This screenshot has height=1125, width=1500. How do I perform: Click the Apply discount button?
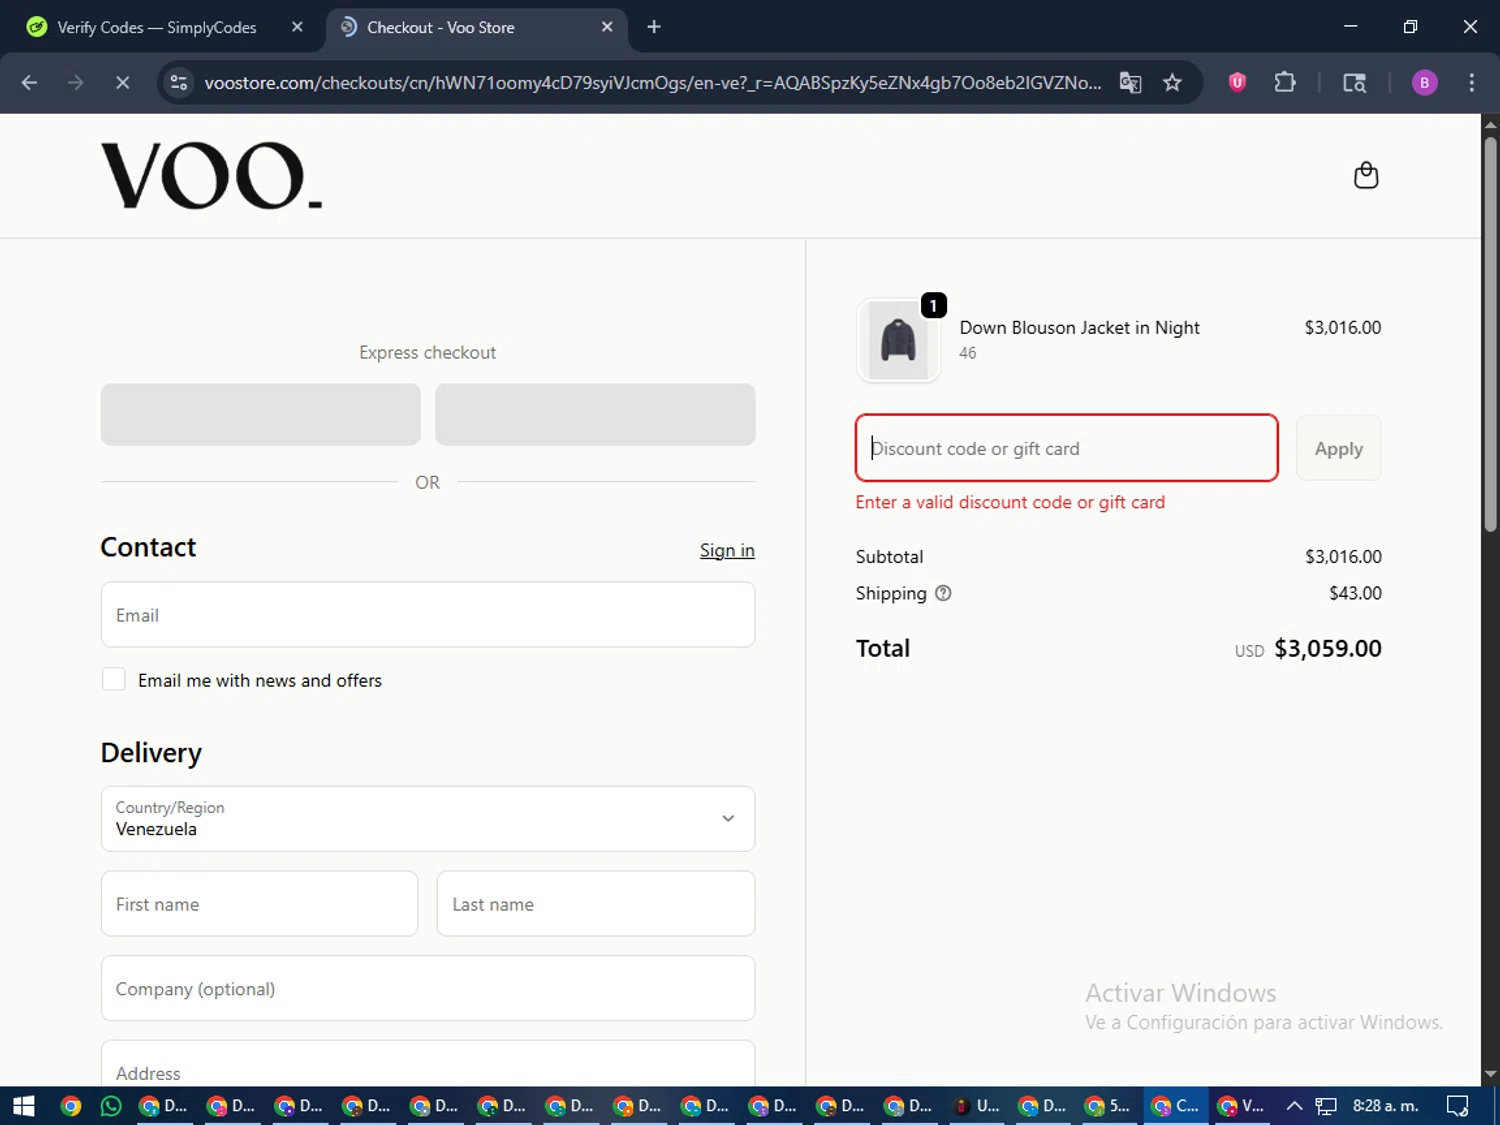pyautogui.click(x=1338, y=449)
